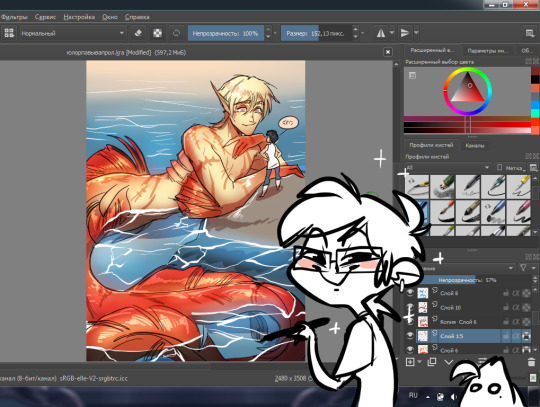Open the Фильтры menu
540x407 pixels.
coord(14,17)
